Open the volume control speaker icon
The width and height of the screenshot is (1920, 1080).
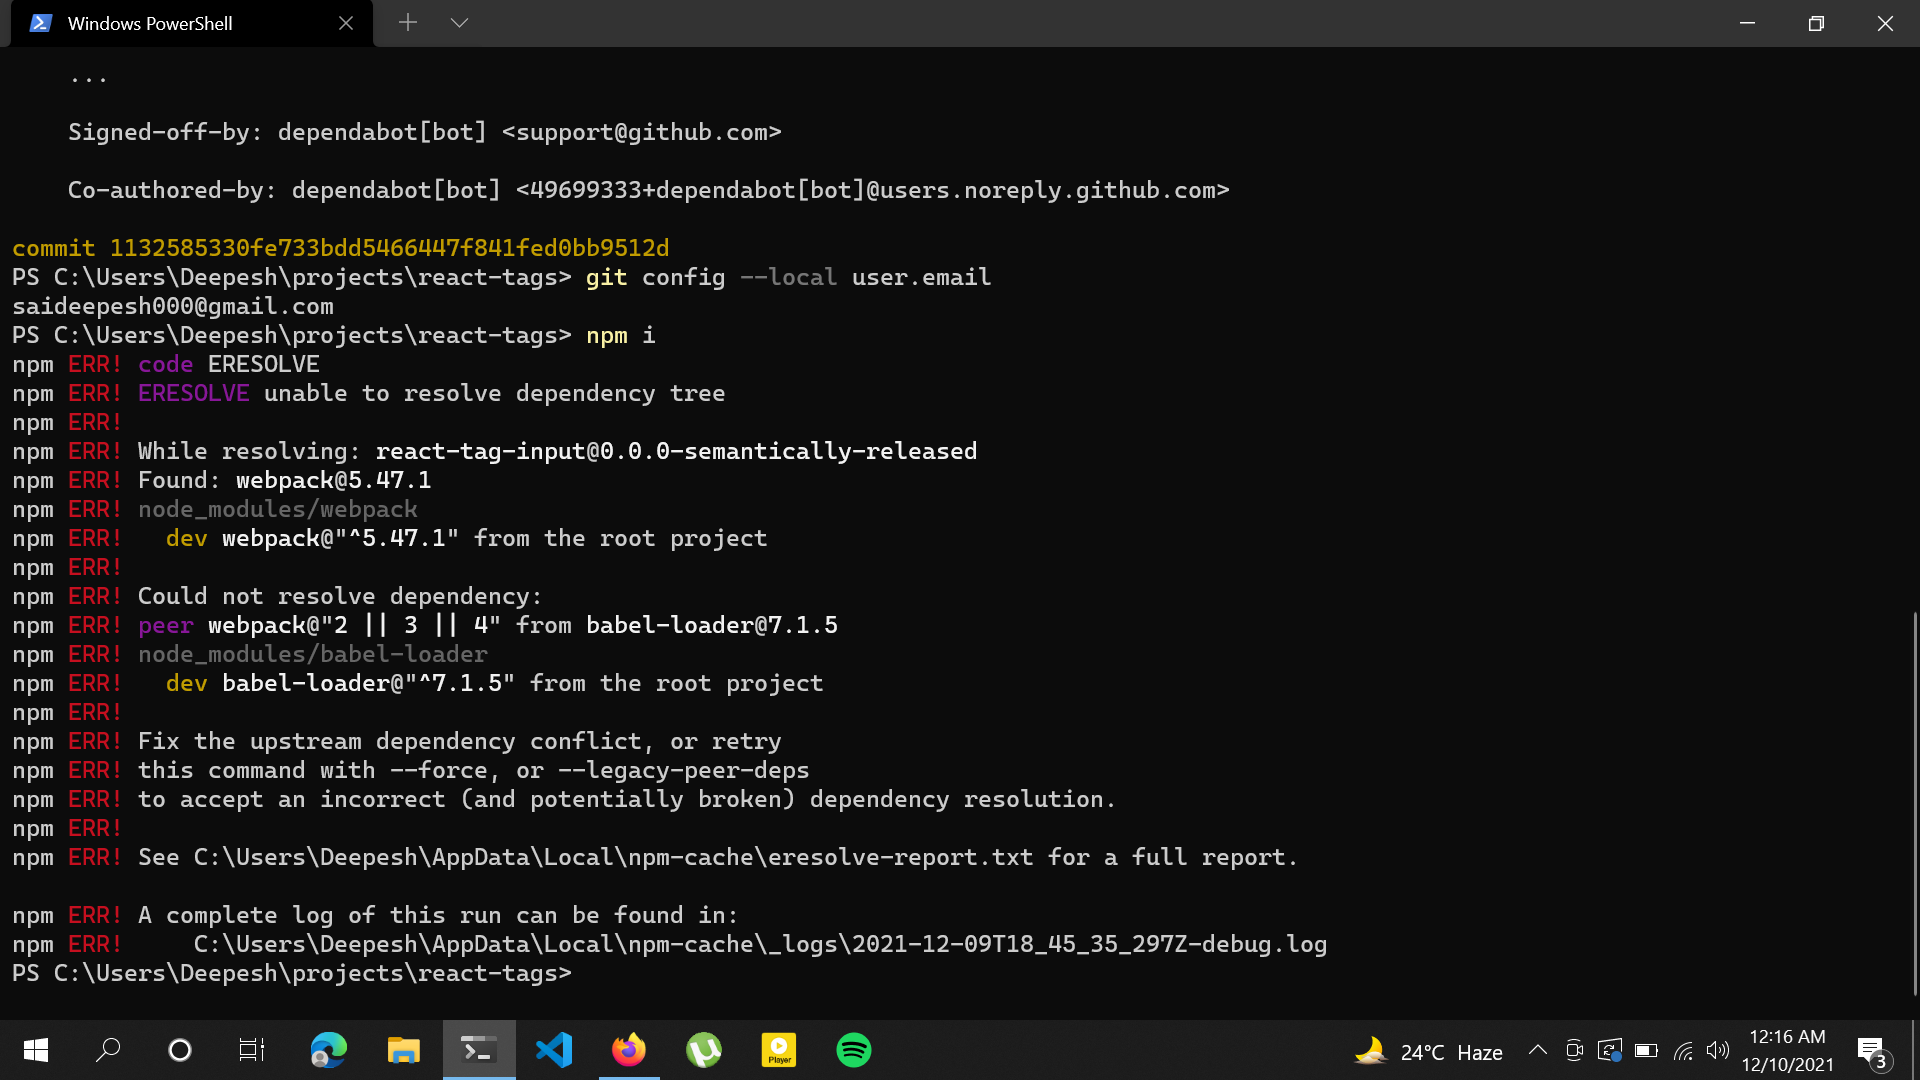coord(1718,1050)
